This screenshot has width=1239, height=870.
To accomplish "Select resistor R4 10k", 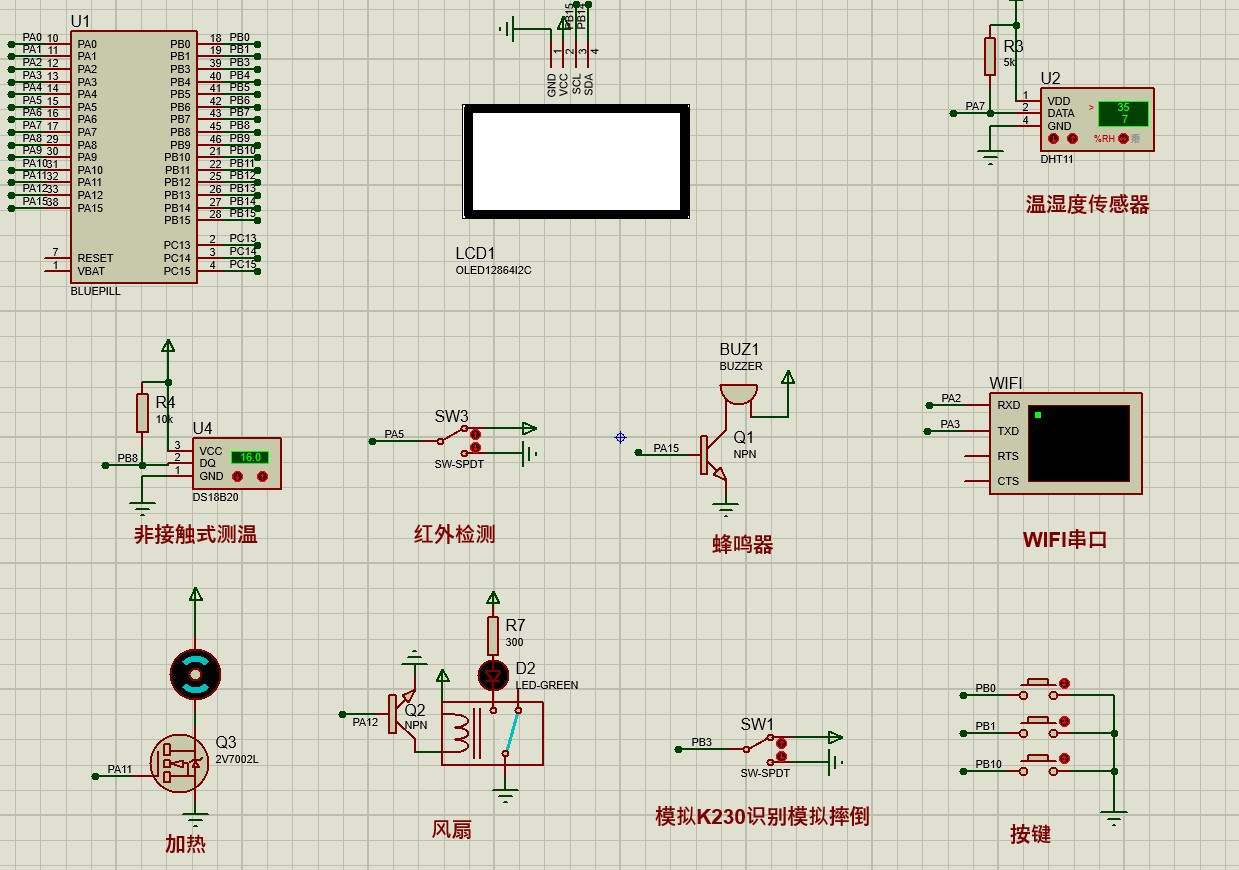I will coord(142,414).
